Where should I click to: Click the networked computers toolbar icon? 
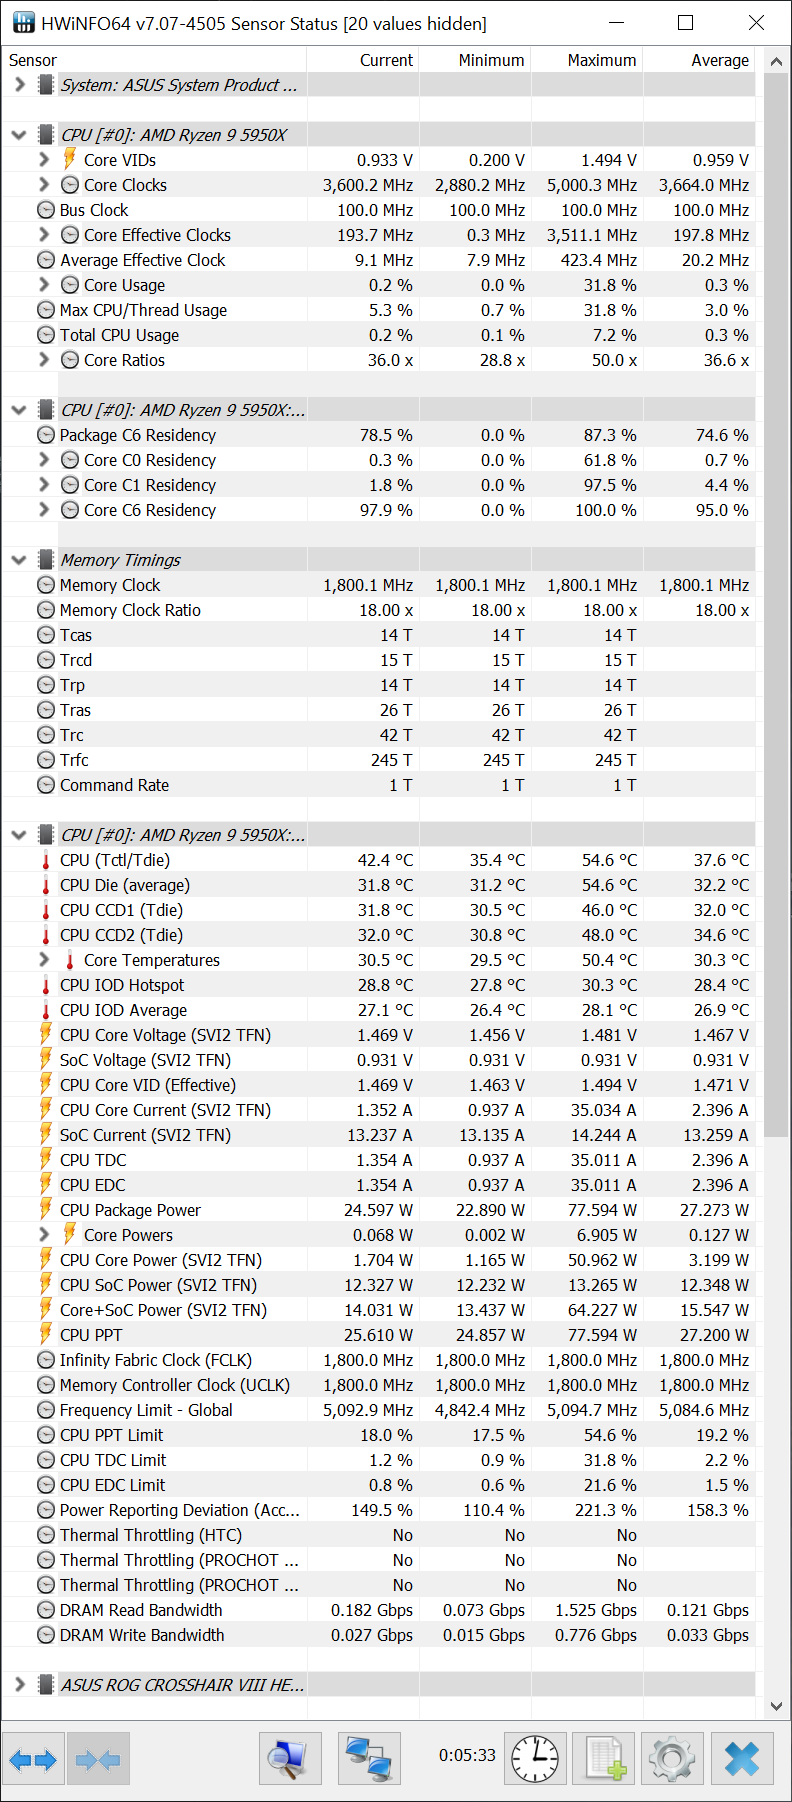click(x=369, y=1759)
